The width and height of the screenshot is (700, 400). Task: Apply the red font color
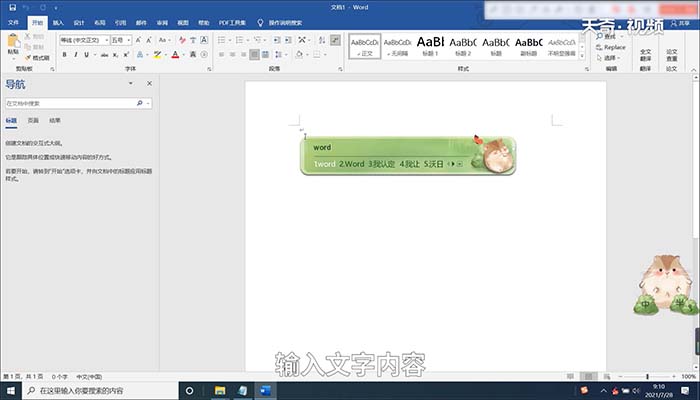click(x=175, y=54)
